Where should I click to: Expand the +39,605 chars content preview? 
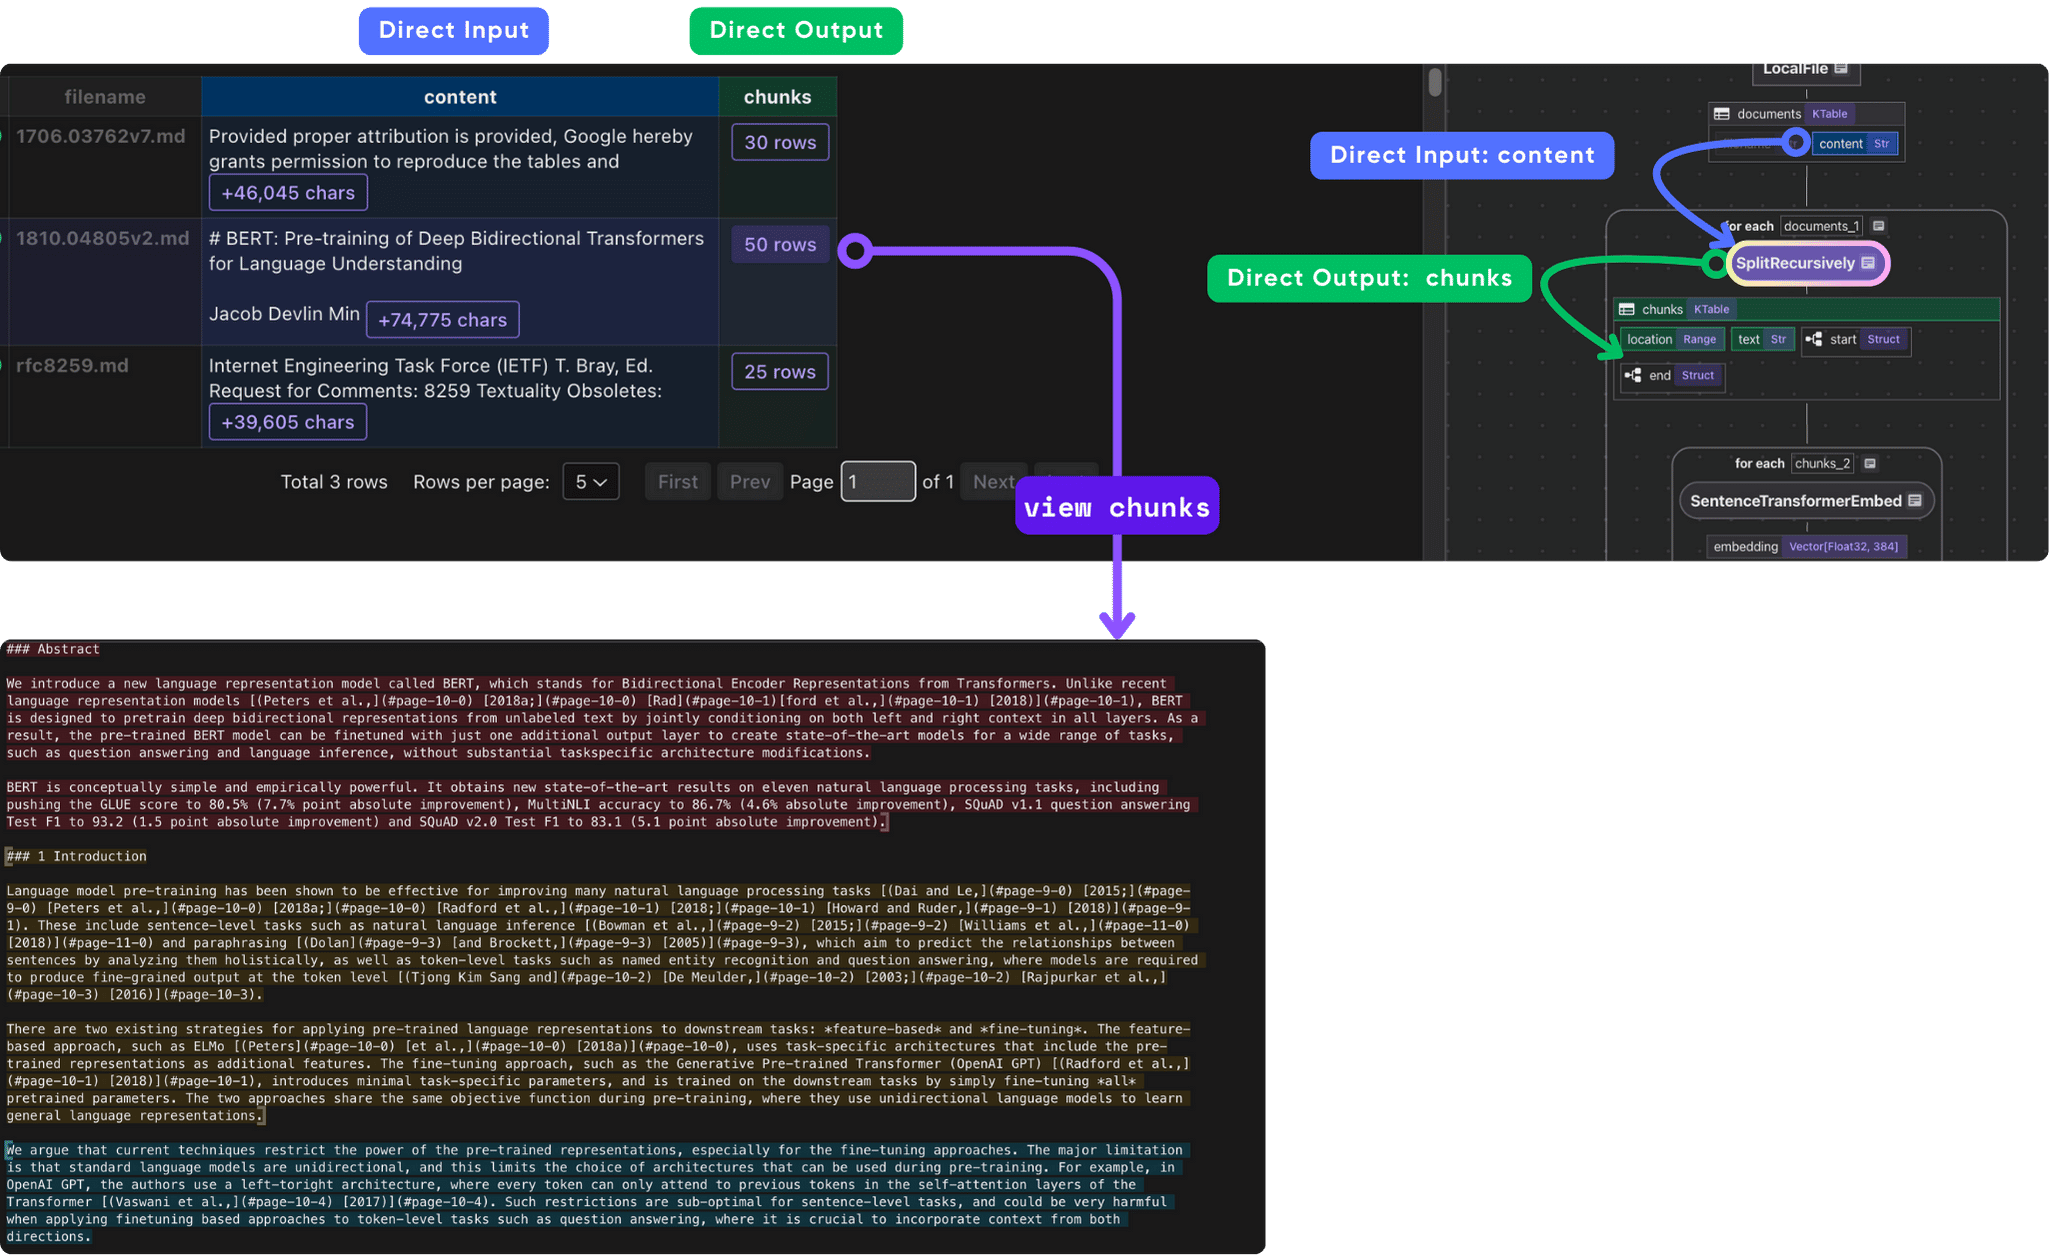(288, 422)
